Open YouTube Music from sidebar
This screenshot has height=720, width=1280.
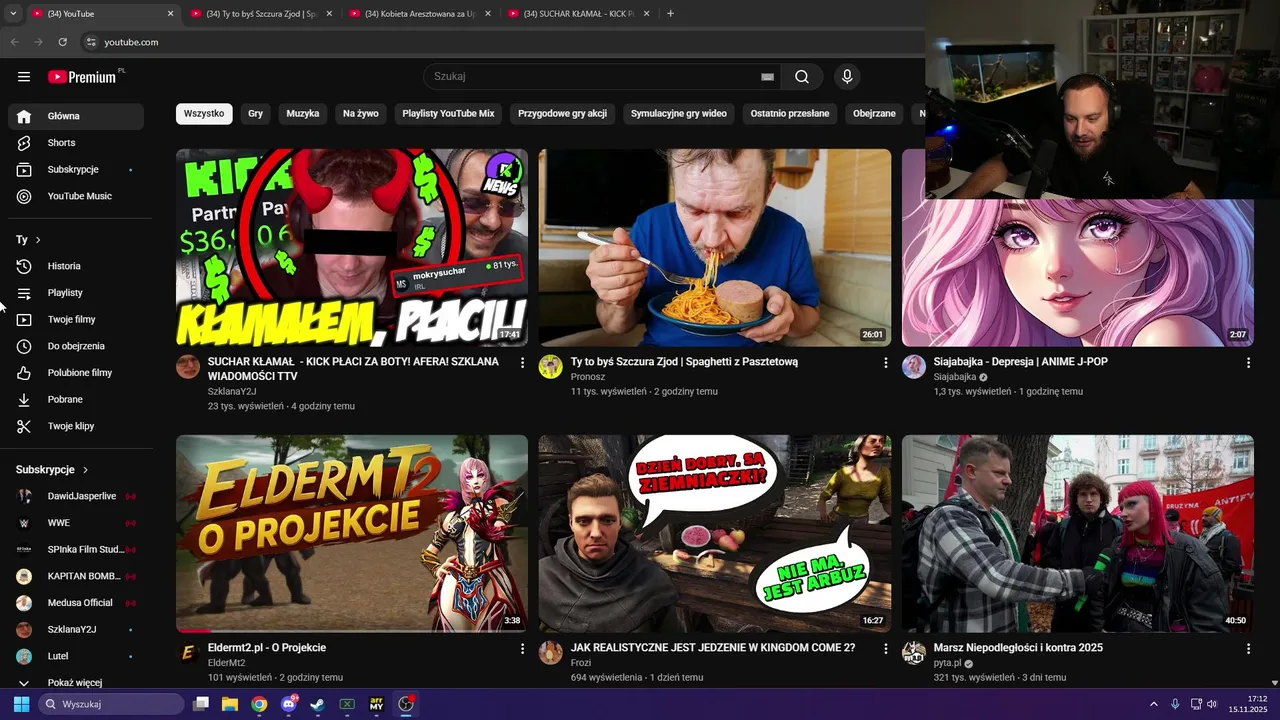(76, 196)
